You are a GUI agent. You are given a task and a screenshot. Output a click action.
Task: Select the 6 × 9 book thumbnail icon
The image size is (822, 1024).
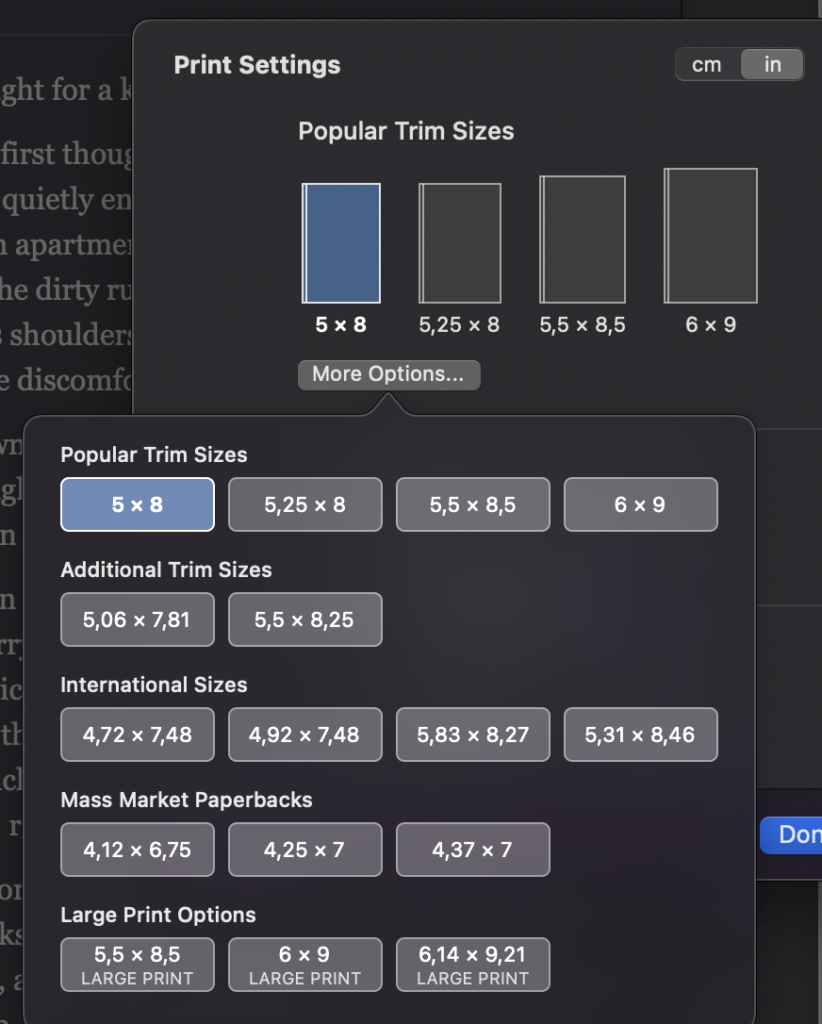tap(710, 236)
